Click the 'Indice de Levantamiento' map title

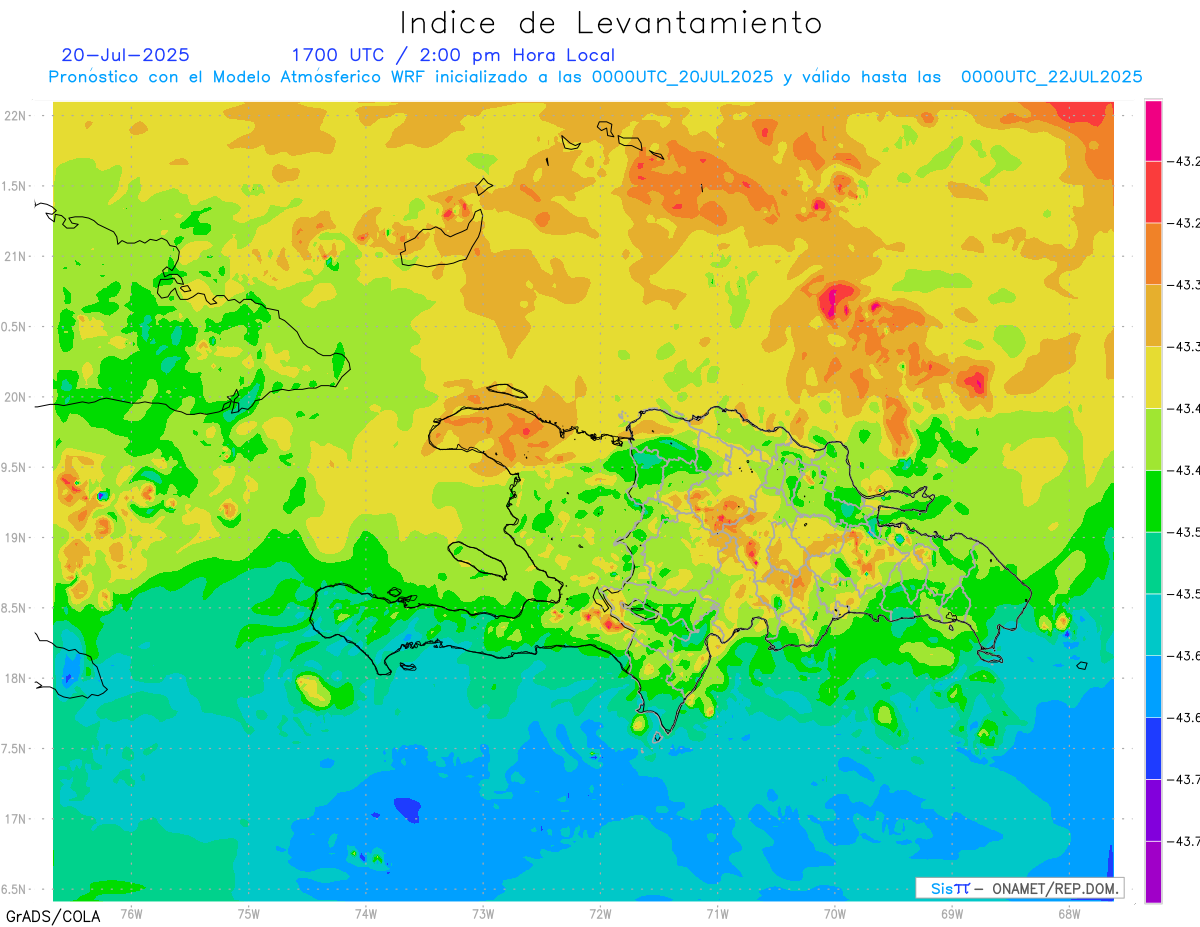click(611, 23)
